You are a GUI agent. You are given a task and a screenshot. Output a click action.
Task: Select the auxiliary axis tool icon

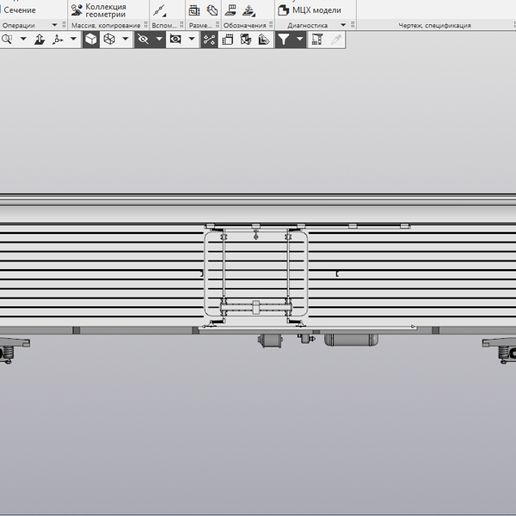159,10
